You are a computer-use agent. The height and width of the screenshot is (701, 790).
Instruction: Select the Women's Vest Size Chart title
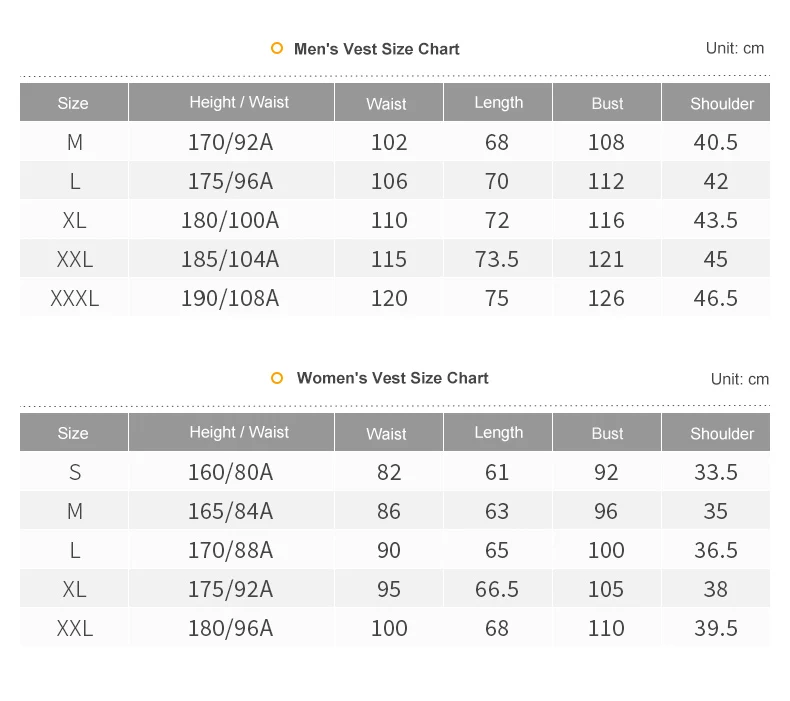click(x=392, y=378)
